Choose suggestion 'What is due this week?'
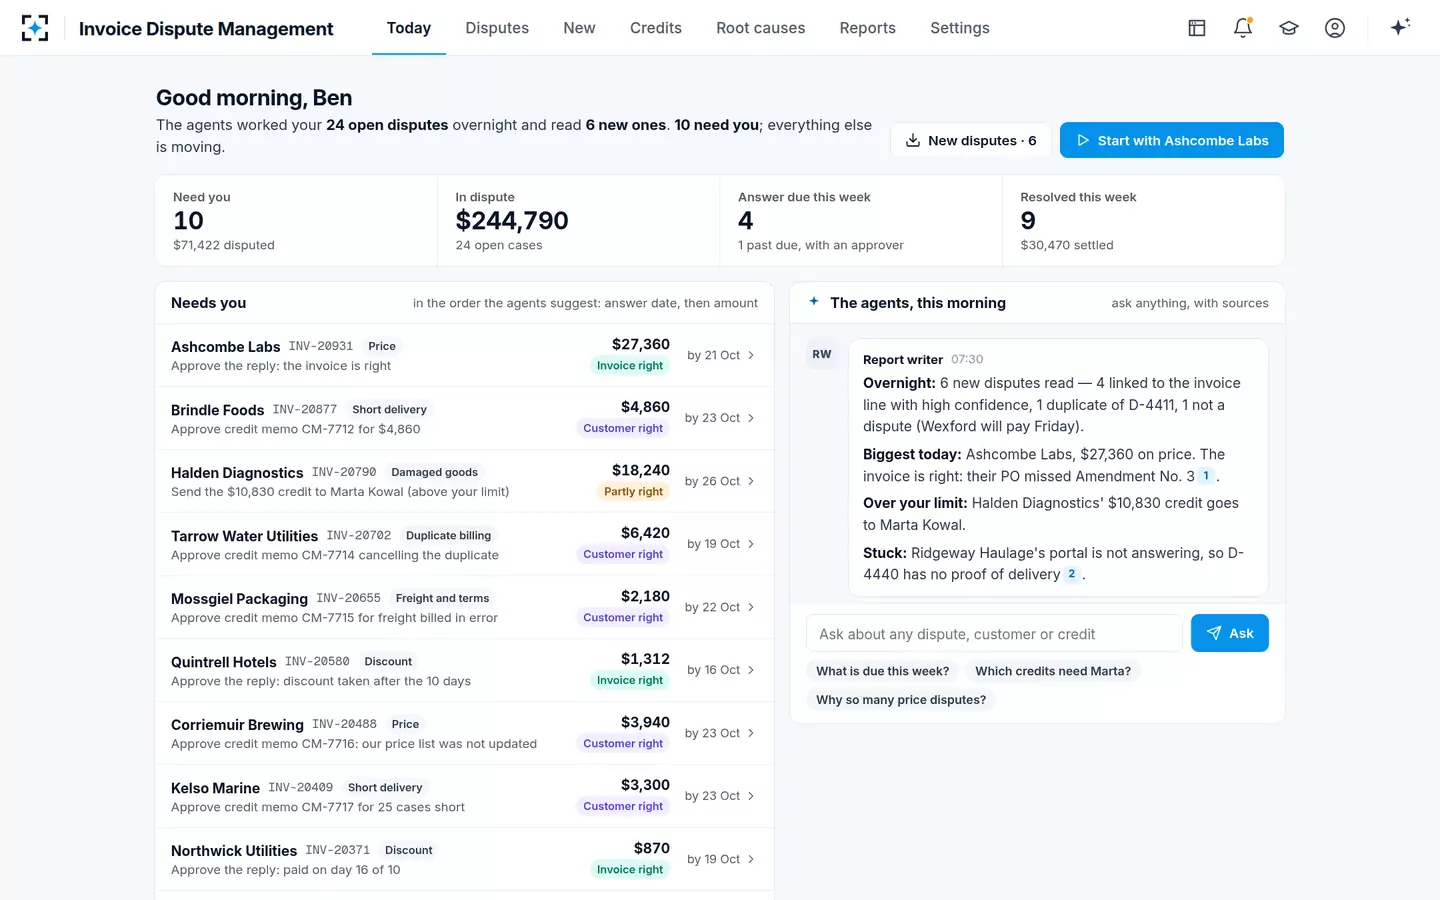1440x900 pixels. point(882,671)
